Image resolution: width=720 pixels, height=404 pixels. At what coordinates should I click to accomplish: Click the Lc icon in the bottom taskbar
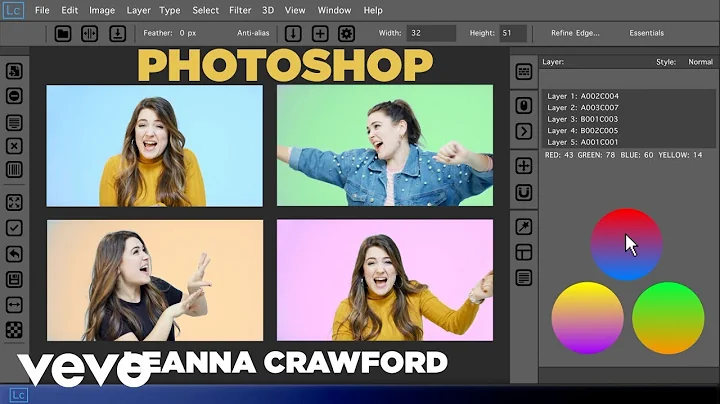tap(18, 395)
